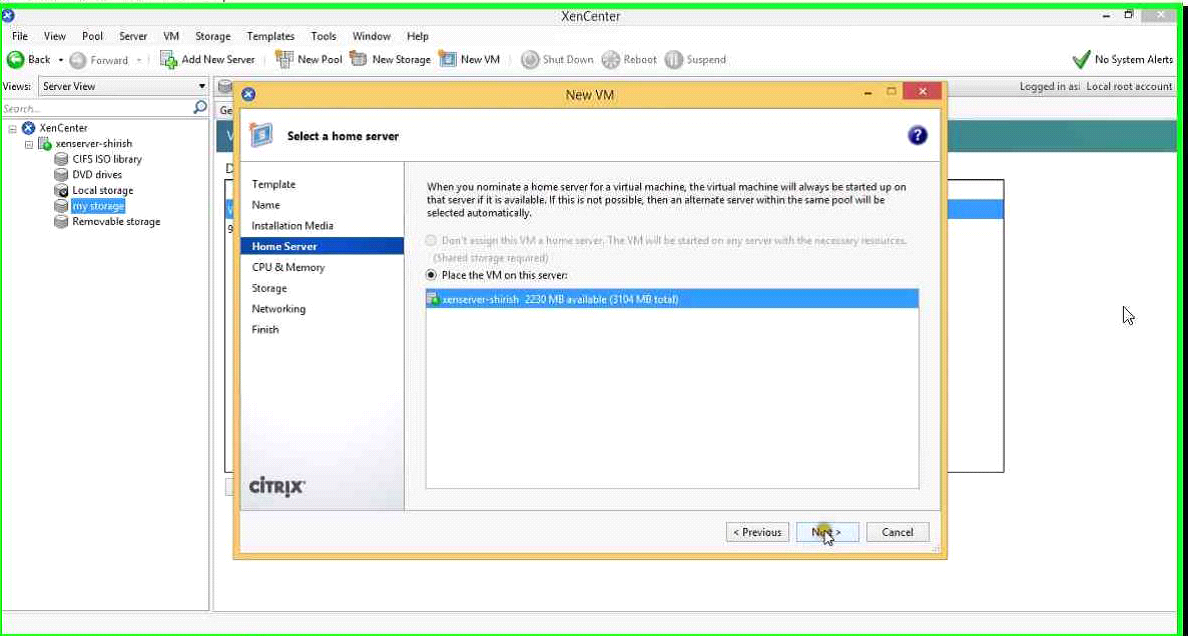Select xenserver-shirish in the server list

672,299
